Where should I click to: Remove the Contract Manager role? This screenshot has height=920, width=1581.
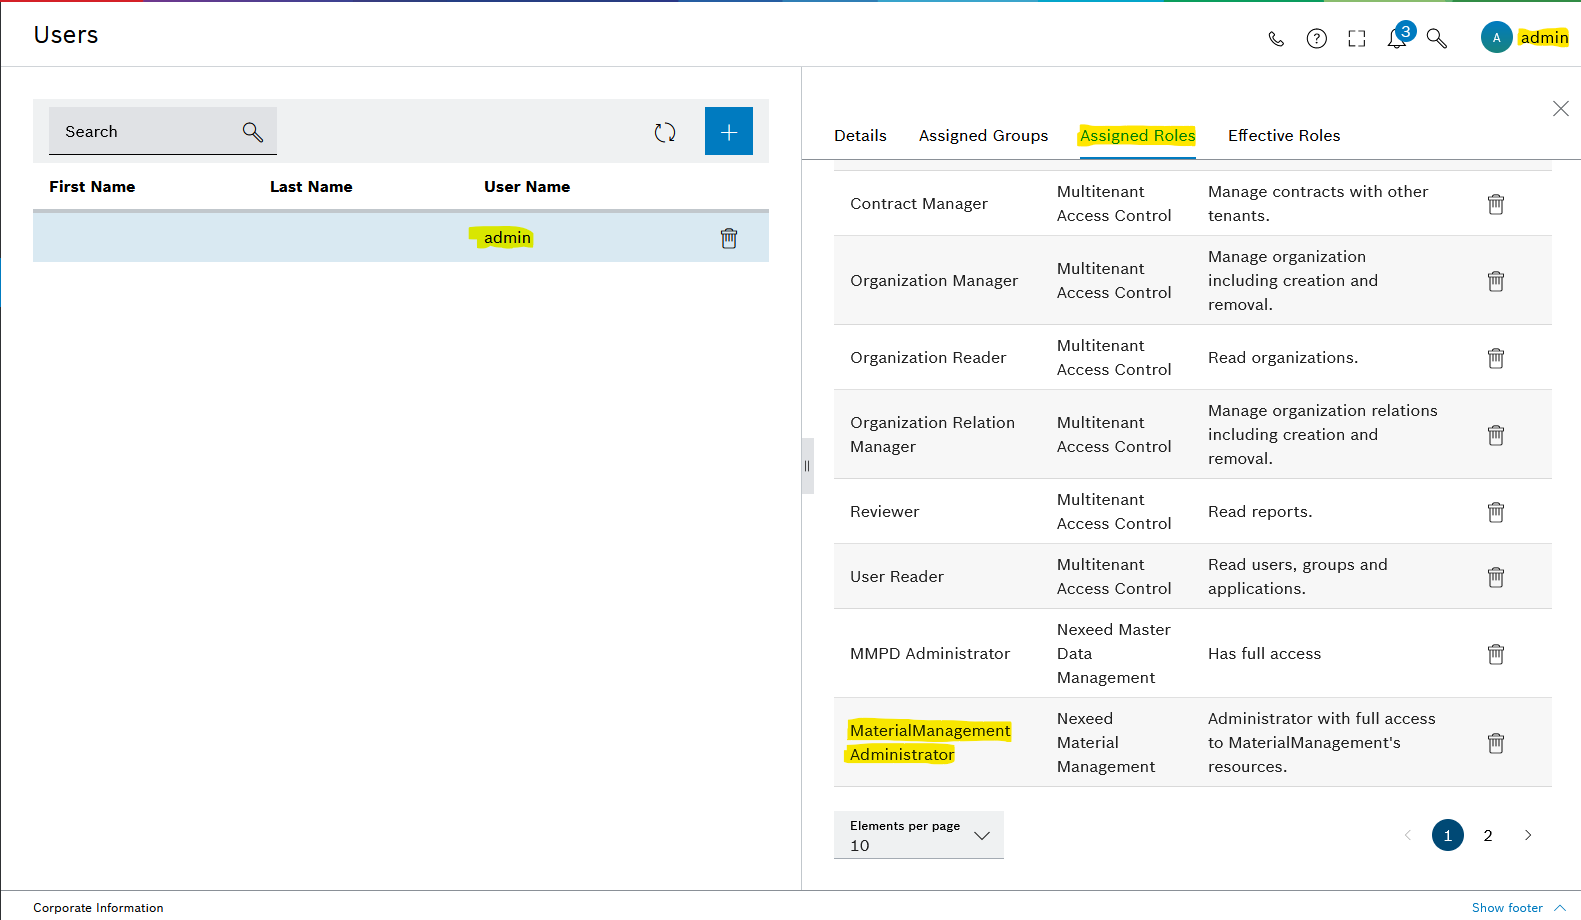pyautogui.click(x=1496, y=204)
